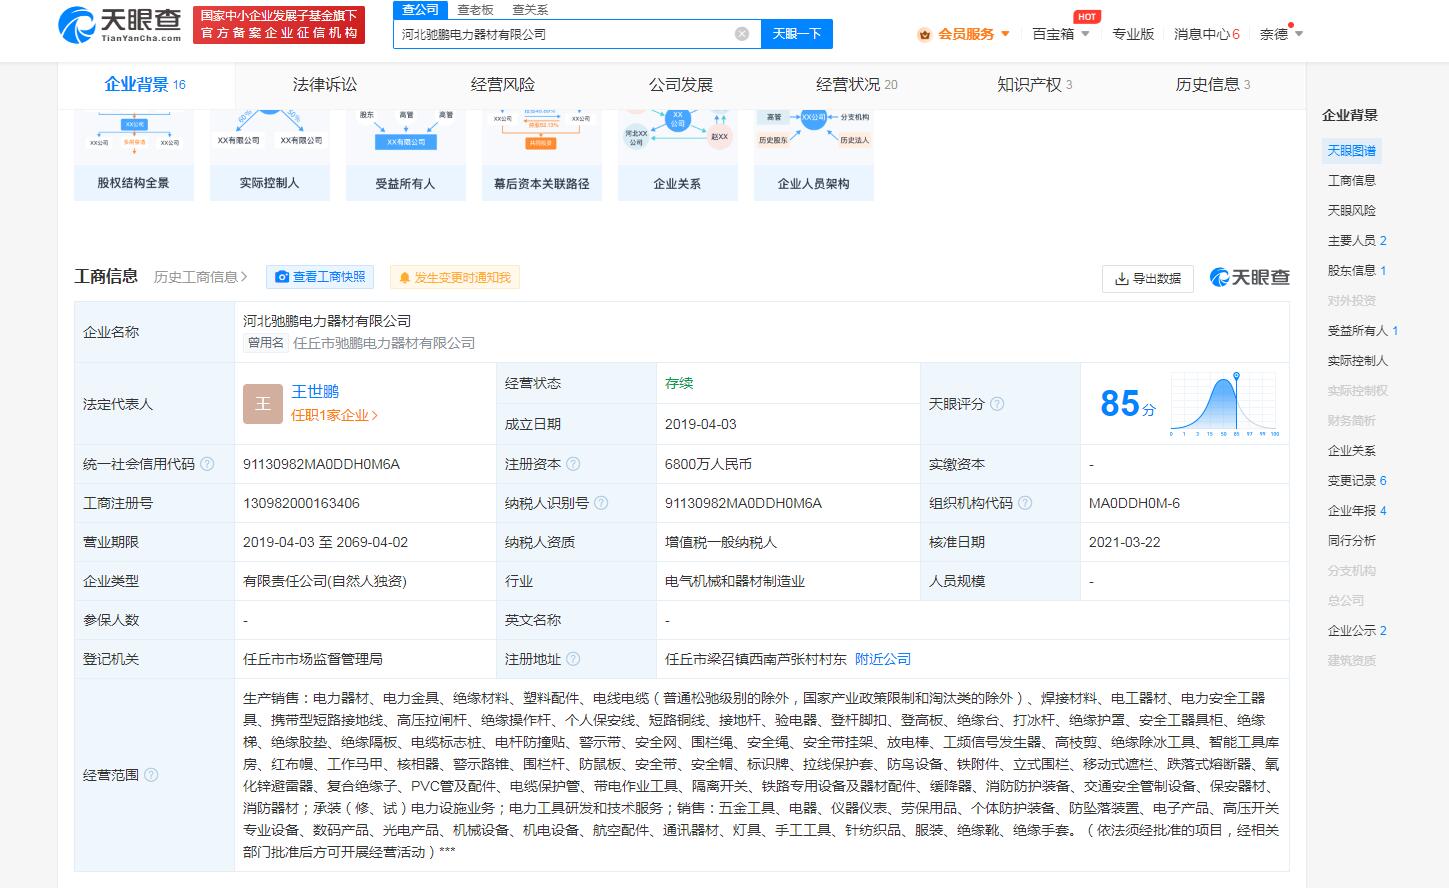This screenshot has width=1449, height=888.
Task: Open the 知识产权 tab
Action: pos(1035,85)
